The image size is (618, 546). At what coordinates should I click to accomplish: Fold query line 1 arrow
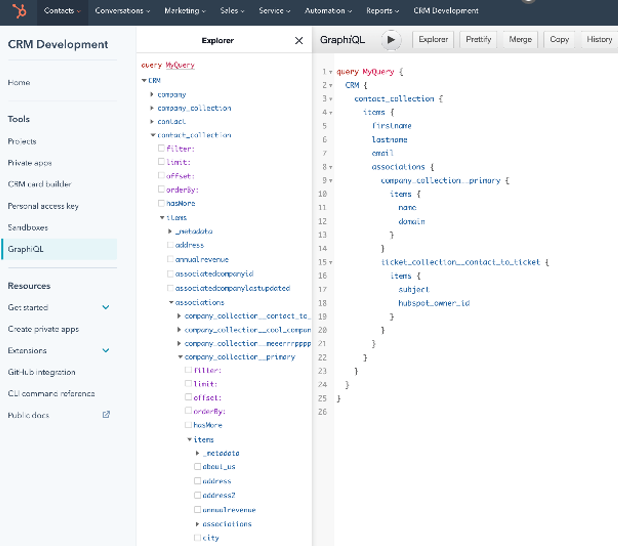(x=330, y=72)
